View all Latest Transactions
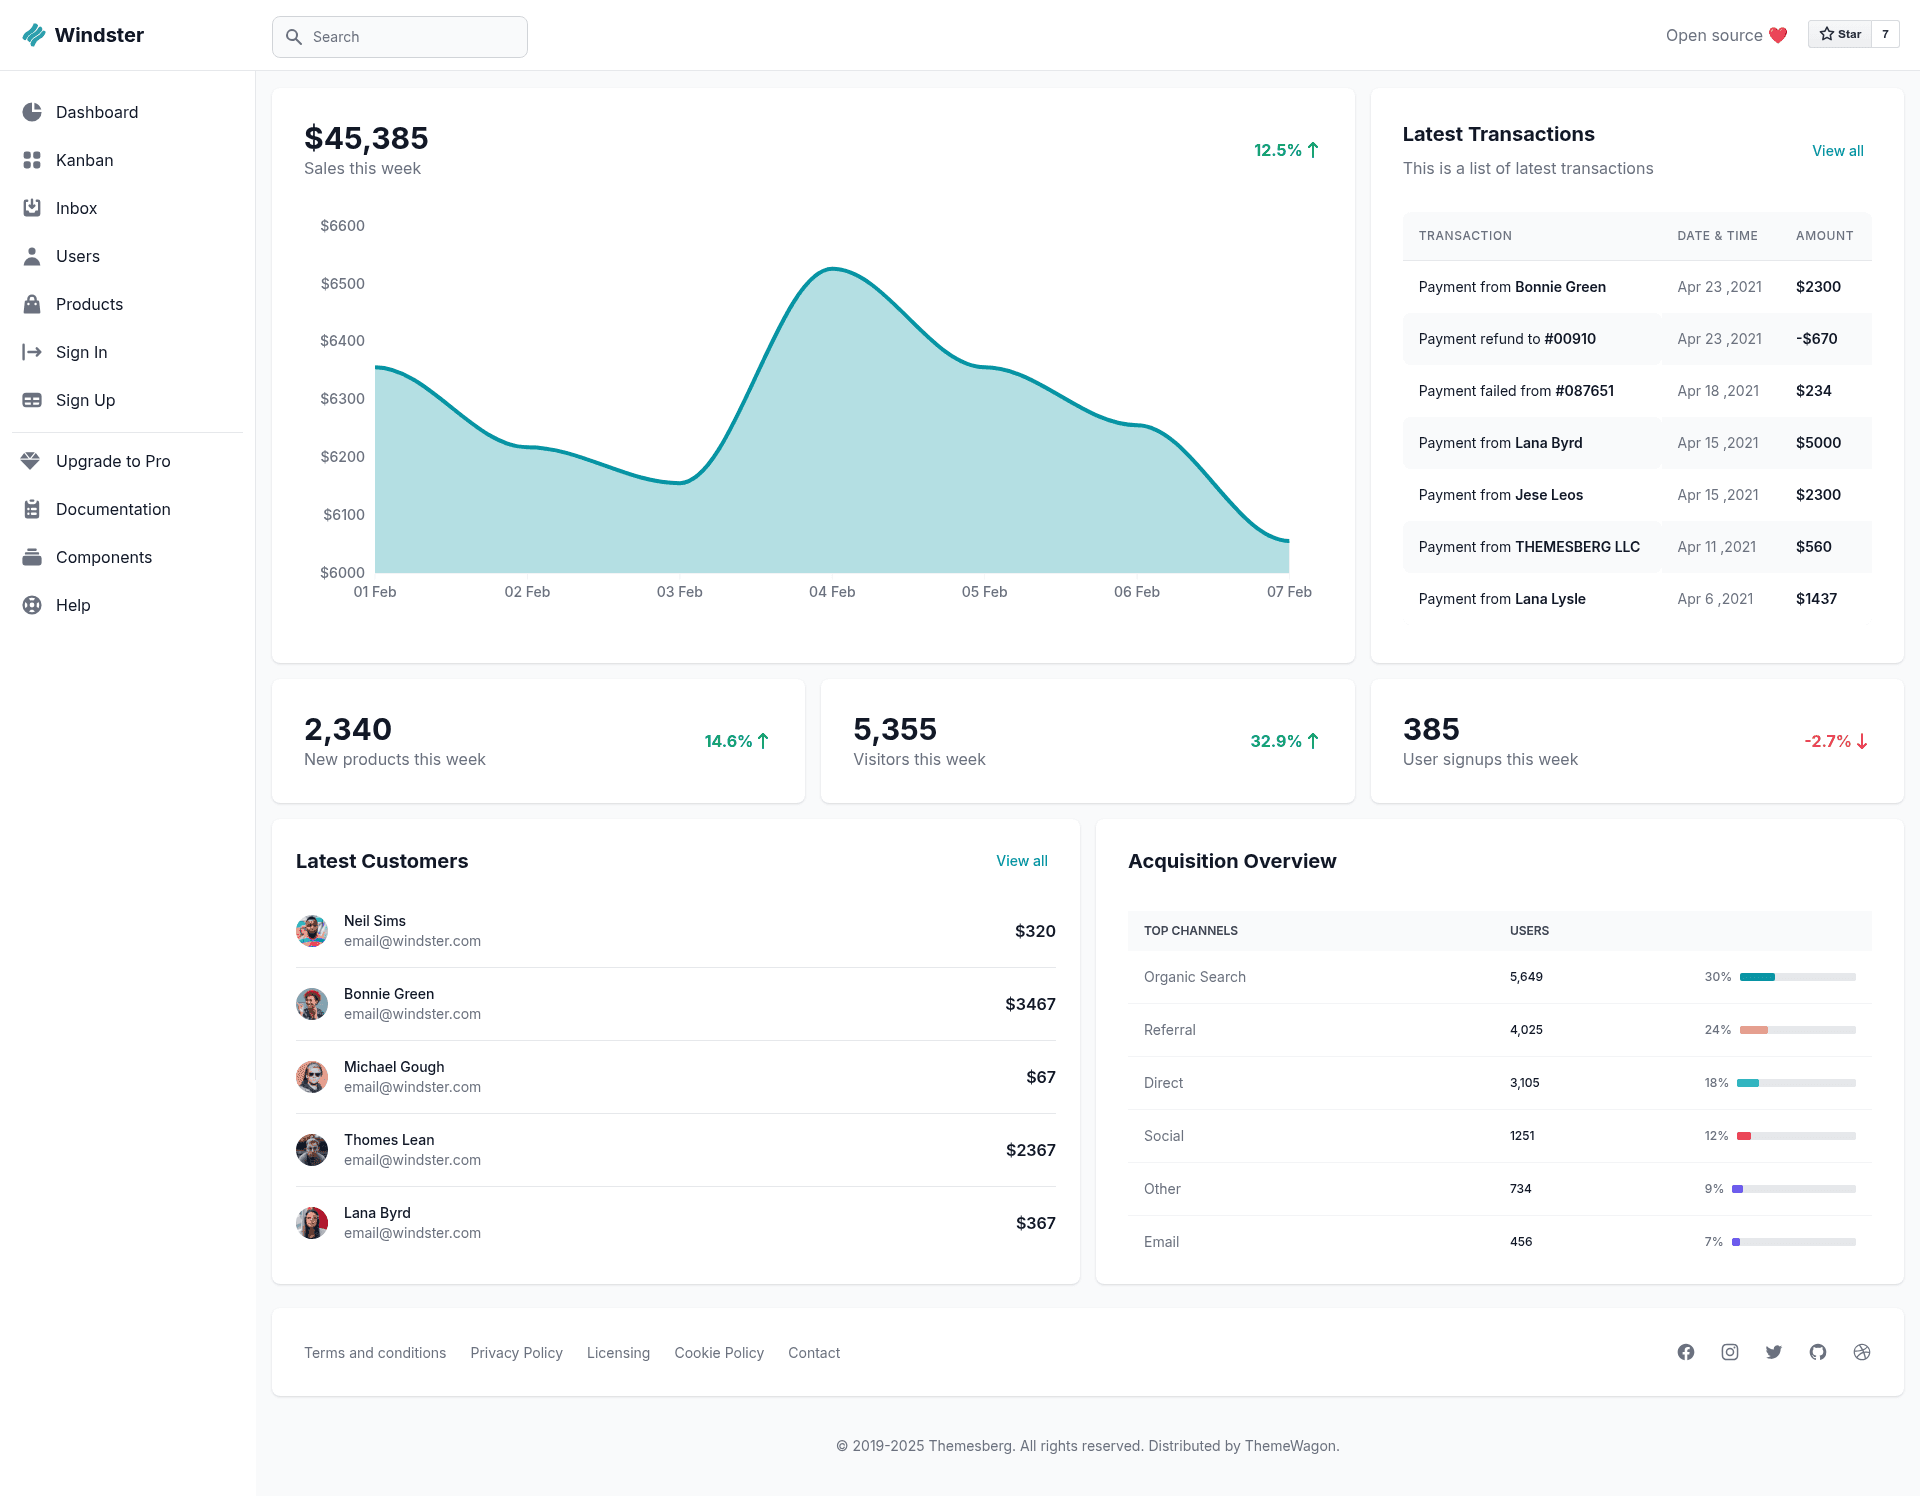The height and width of the screenshot is (1496, 1920). pyautogui.click(x=1838, y=151)
